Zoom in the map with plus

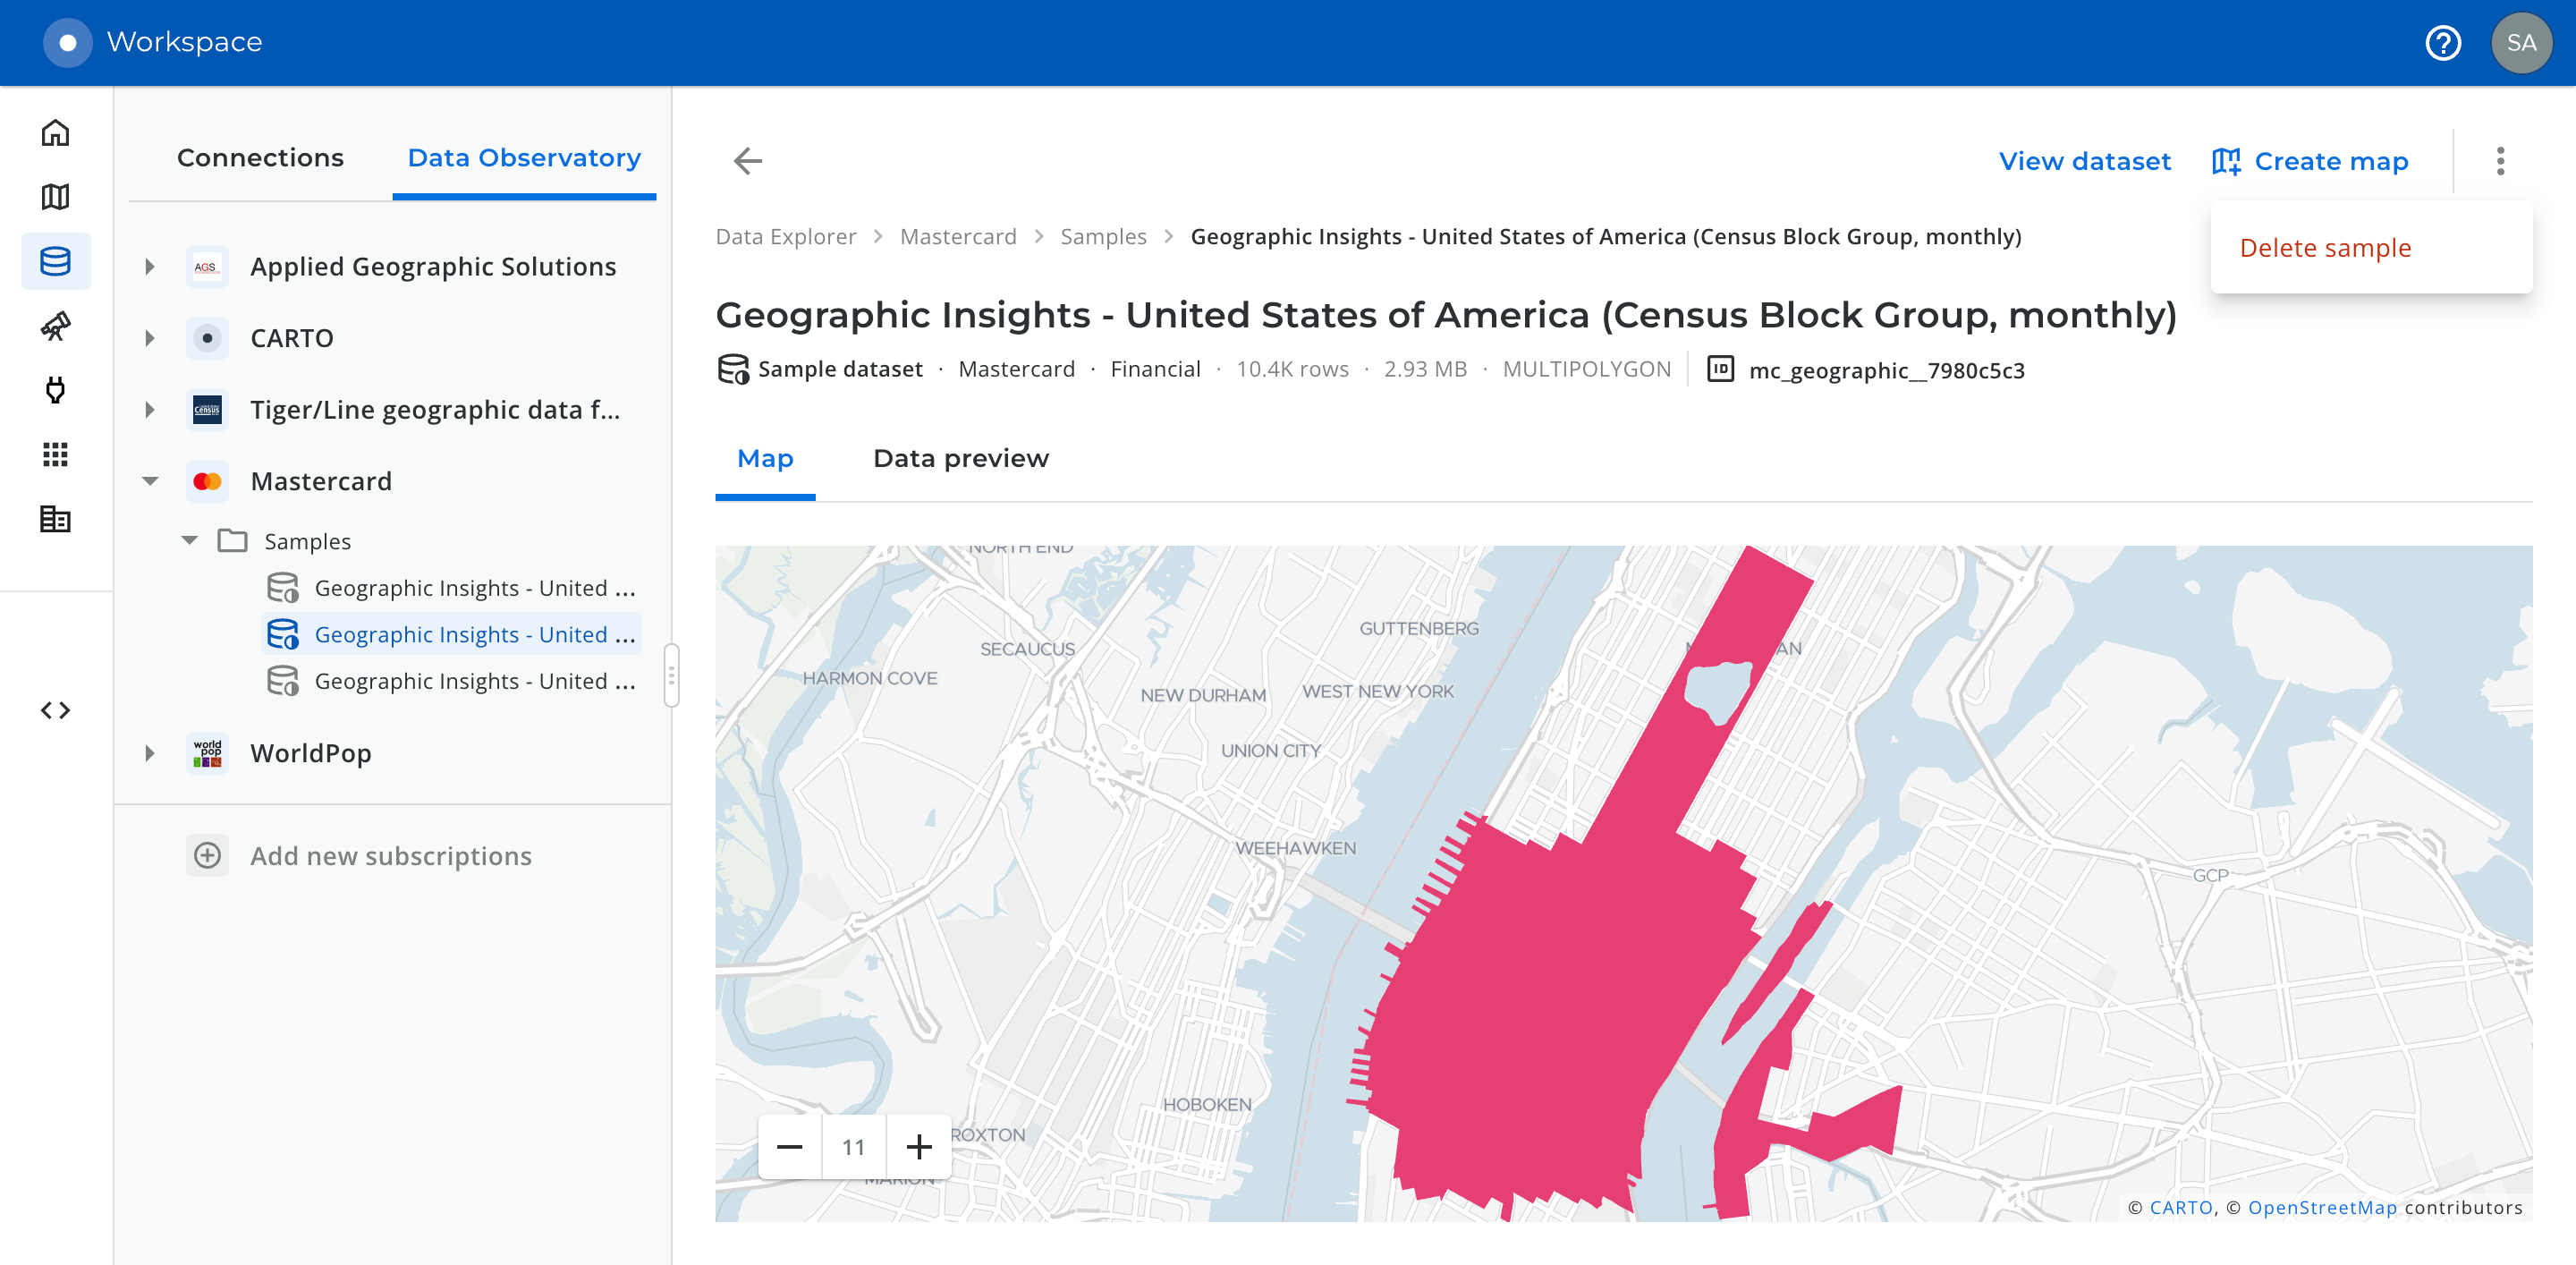pos(919,1147)
